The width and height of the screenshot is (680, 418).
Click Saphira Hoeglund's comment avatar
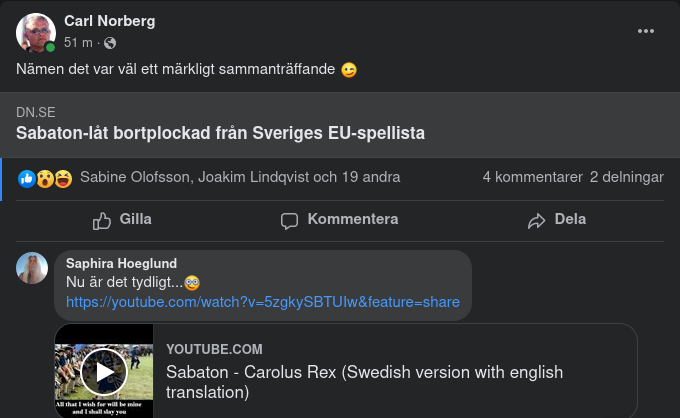coord(32,268)
